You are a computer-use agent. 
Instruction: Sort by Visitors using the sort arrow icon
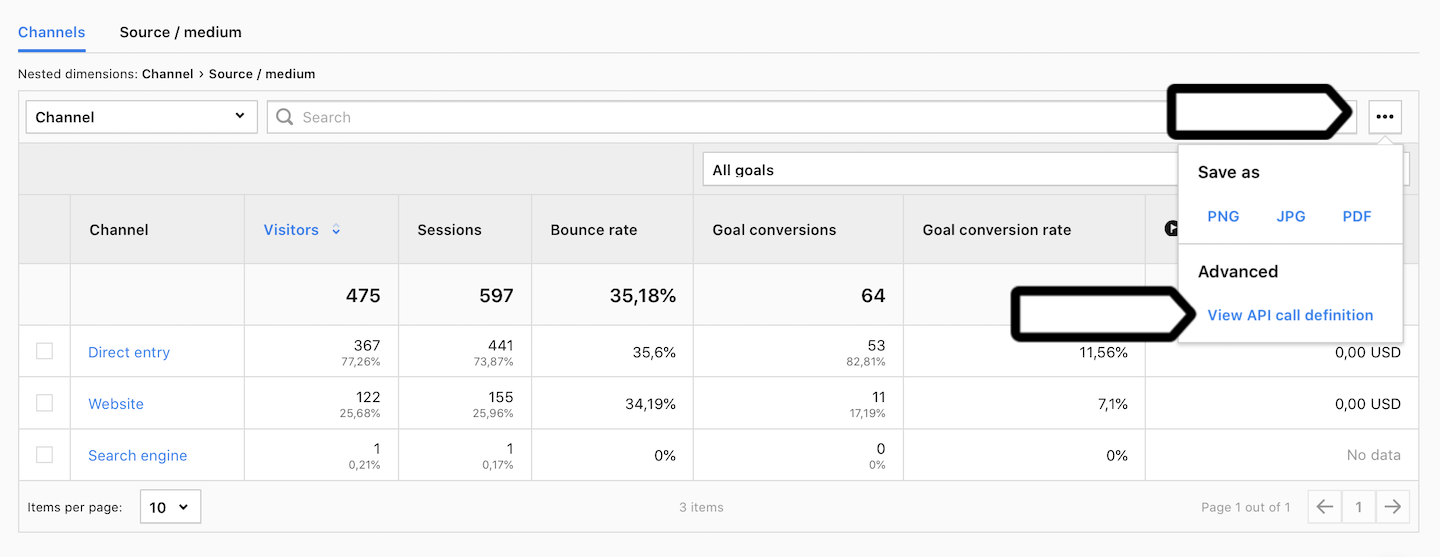click(x=336, y=230)
